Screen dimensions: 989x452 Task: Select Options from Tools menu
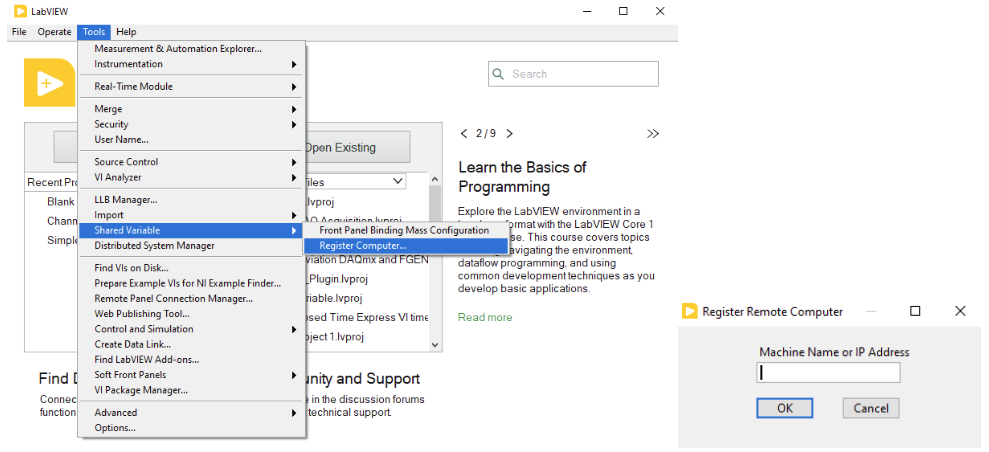pos(115,428)
